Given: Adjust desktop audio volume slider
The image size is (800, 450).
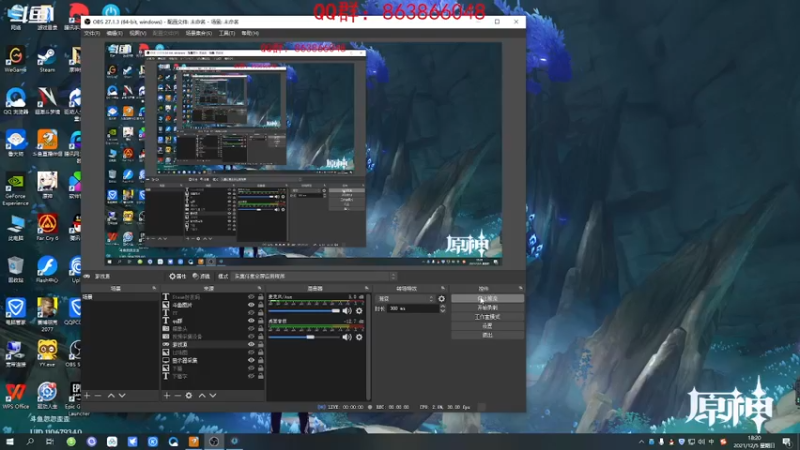Looking at the screenshot, I should (x=304, y=337).
